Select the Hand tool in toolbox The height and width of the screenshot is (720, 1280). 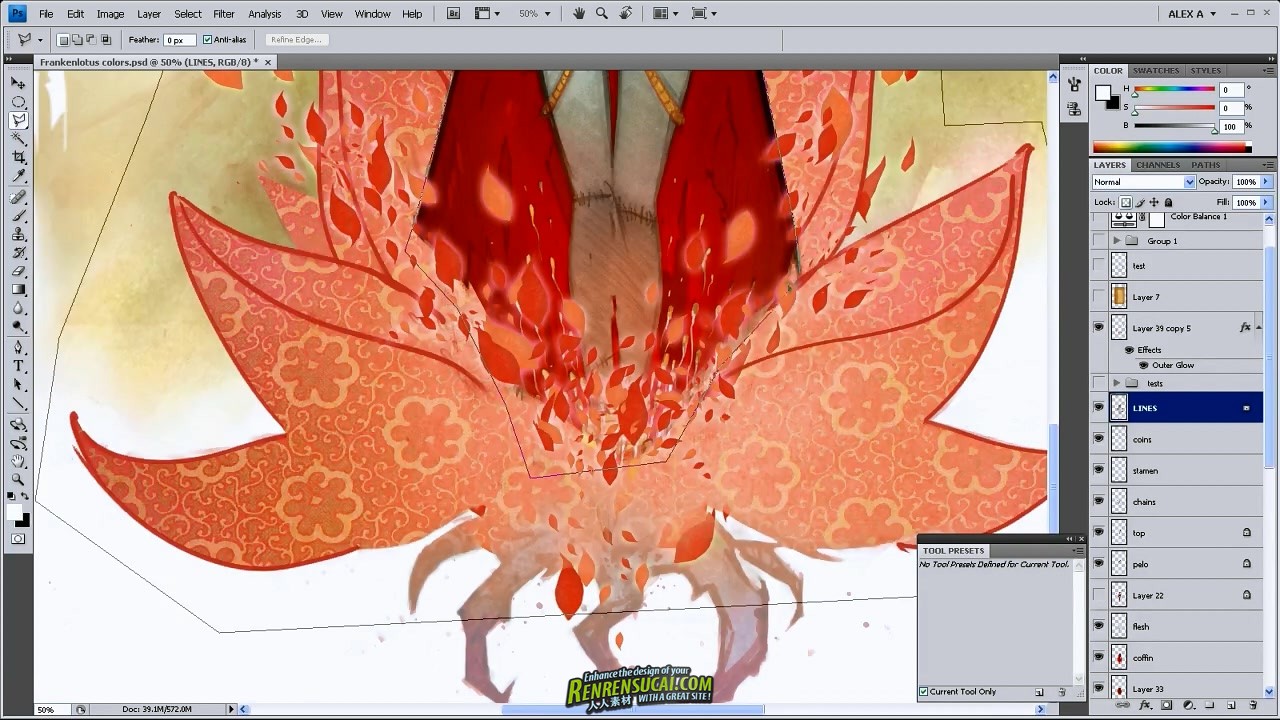click(x=18, y=462)
